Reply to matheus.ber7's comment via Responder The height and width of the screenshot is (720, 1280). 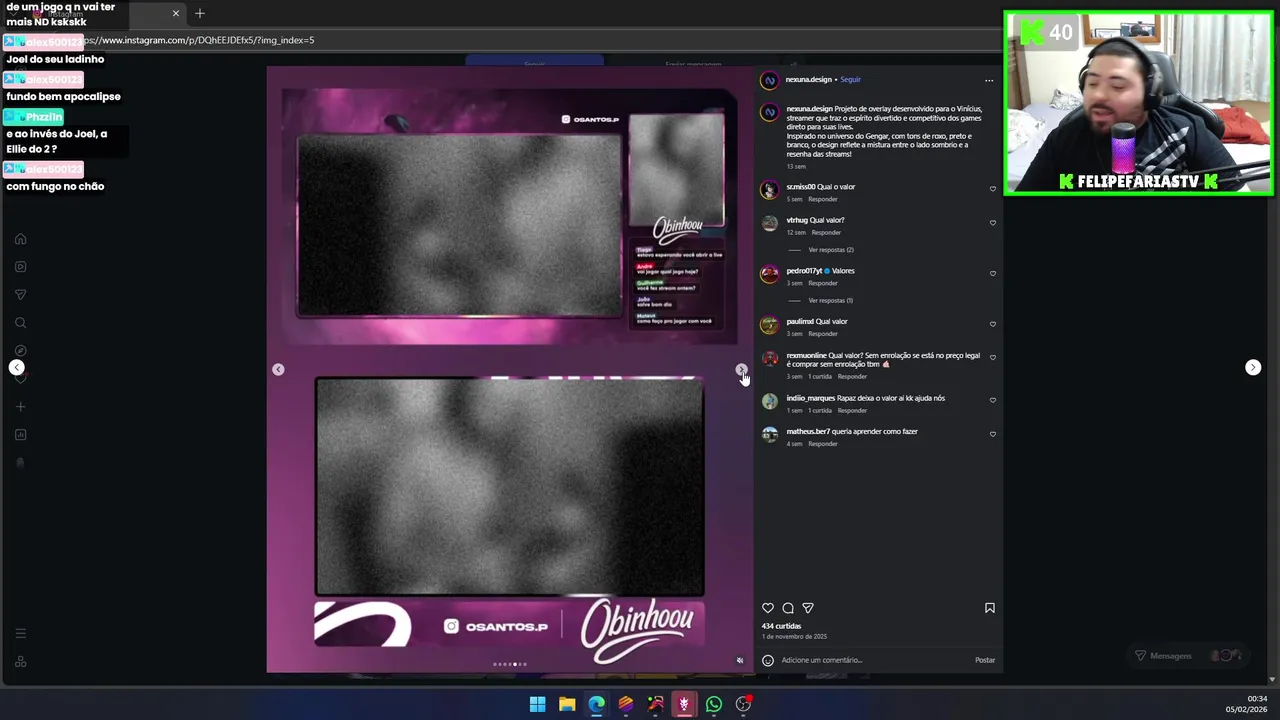coord(823,443)
